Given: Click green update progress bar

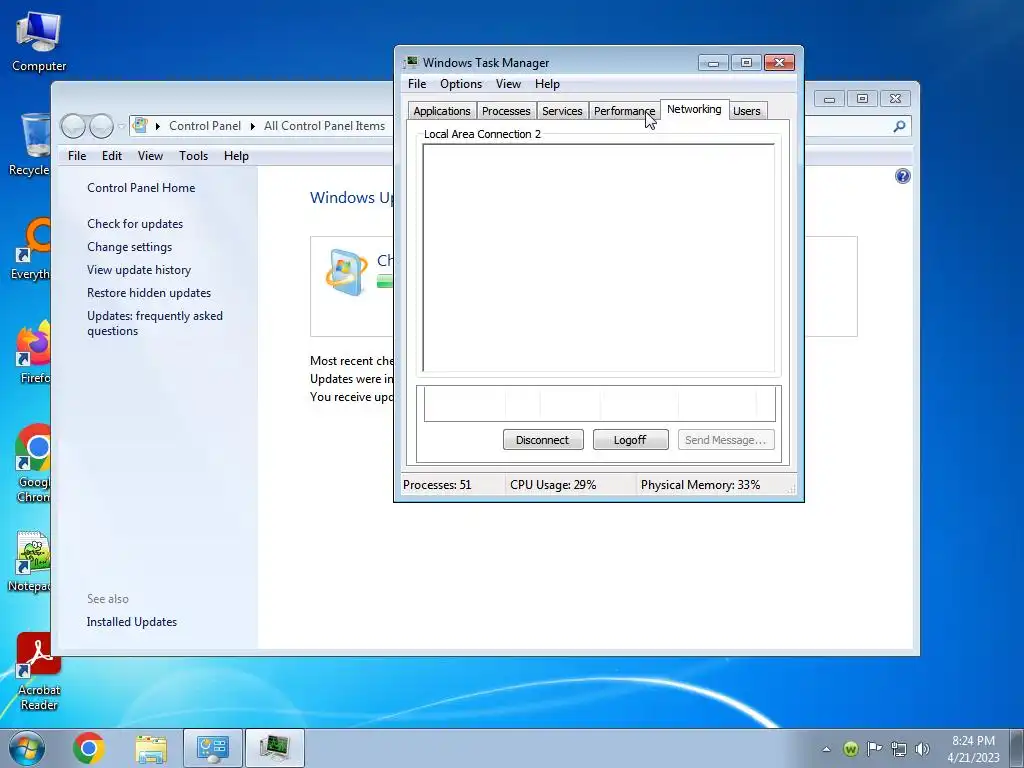Looking at the screenshot, I should tap(385, 281).
